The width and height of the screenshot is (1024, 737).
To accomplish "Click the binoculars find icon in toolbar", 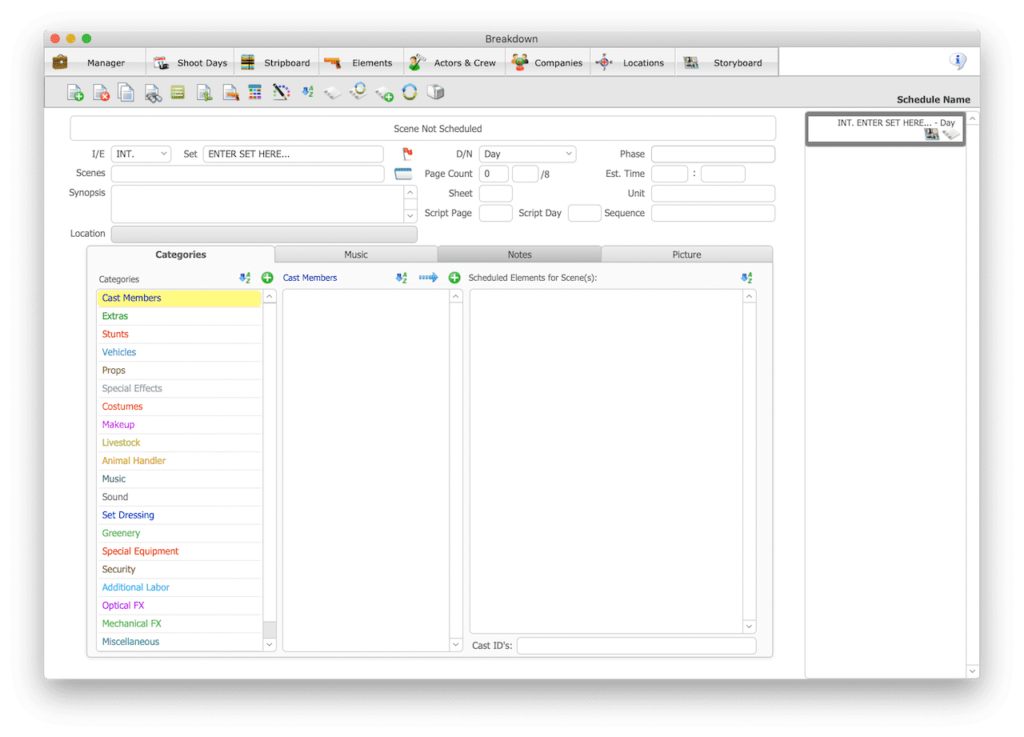I will 152,93.
